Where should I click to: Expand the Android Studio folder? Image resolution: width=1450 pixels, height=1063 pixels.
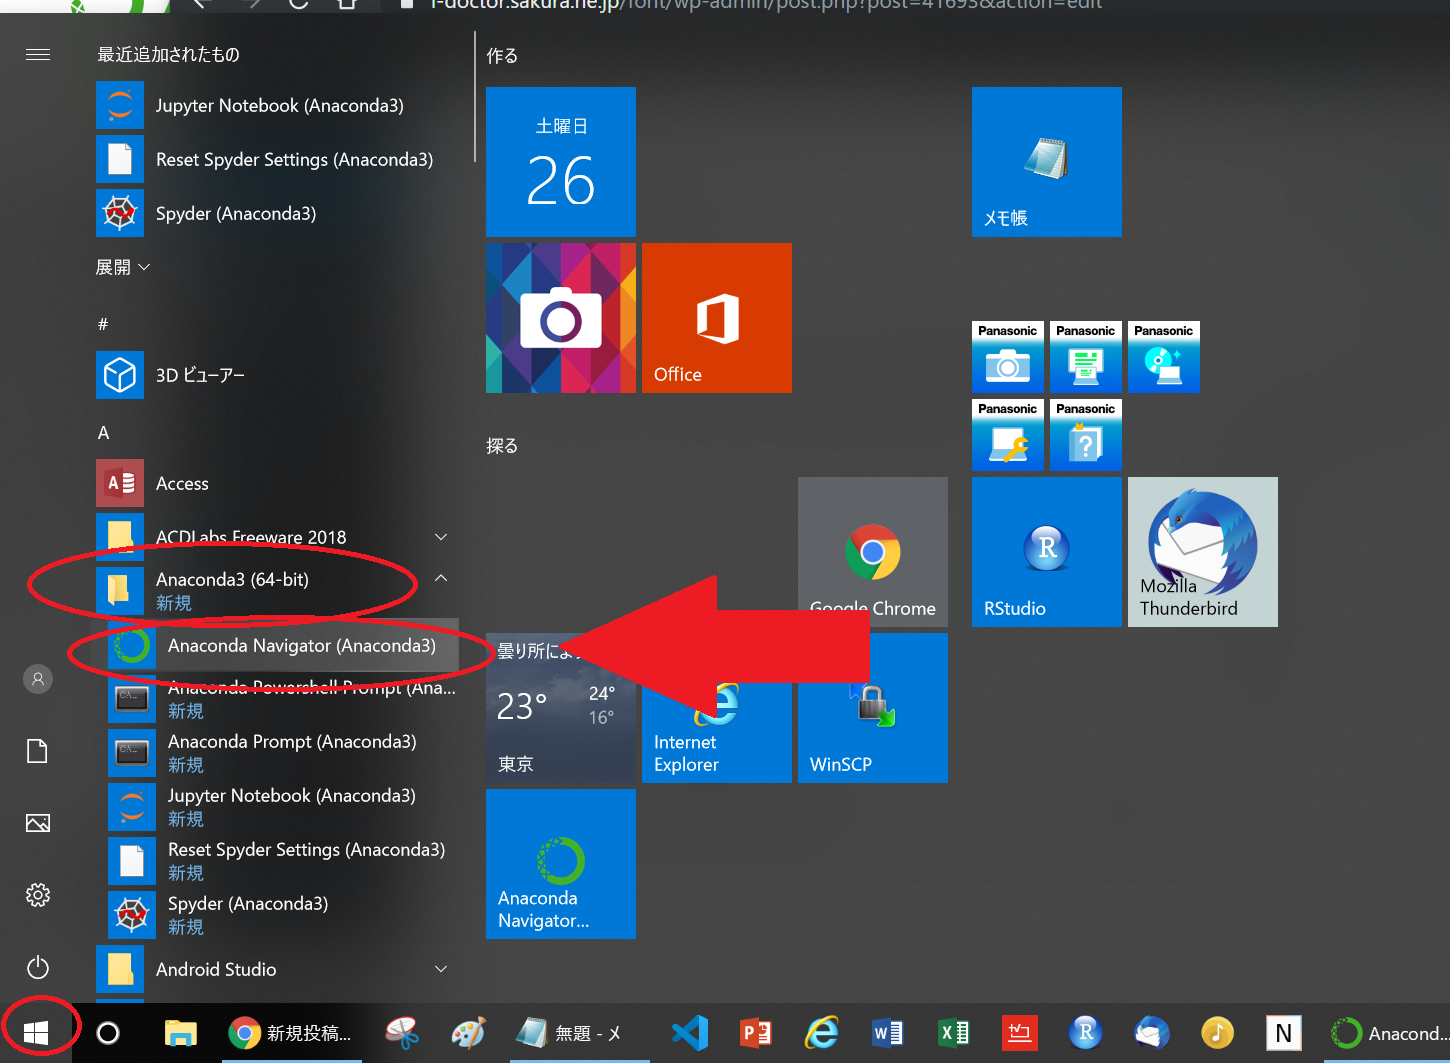pyautogui.click(x=278, y=969)
